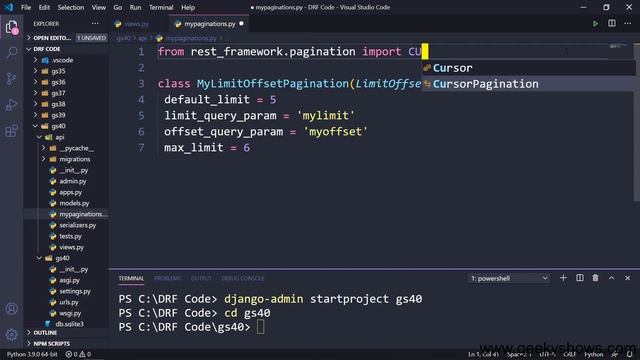Open the Edit menu
This screenshot has width=640, height=360.
point(44,7)
